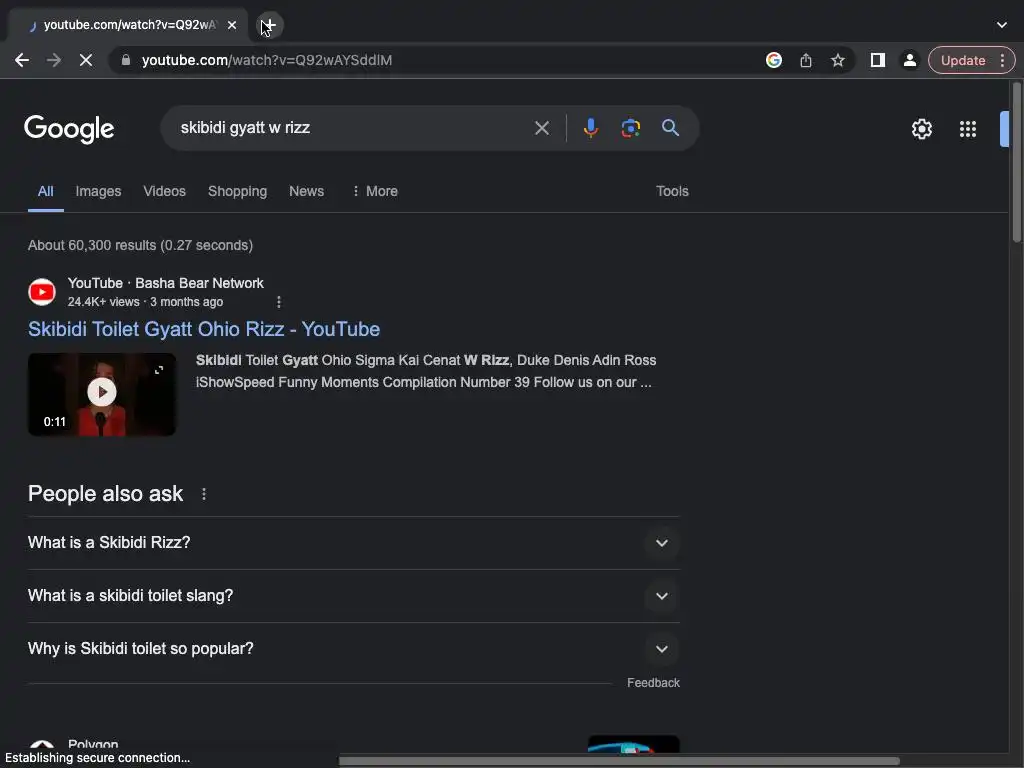Click the lock icon in address bar

coord(126,60)
